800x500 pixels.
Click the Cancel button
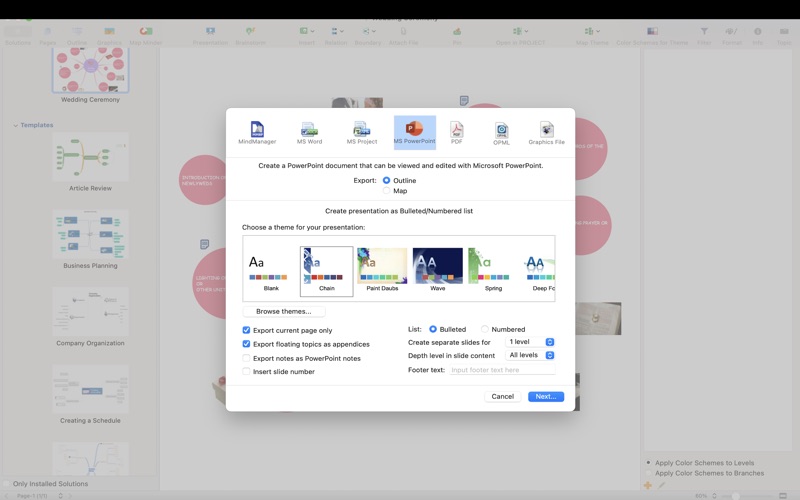(503, 396)
